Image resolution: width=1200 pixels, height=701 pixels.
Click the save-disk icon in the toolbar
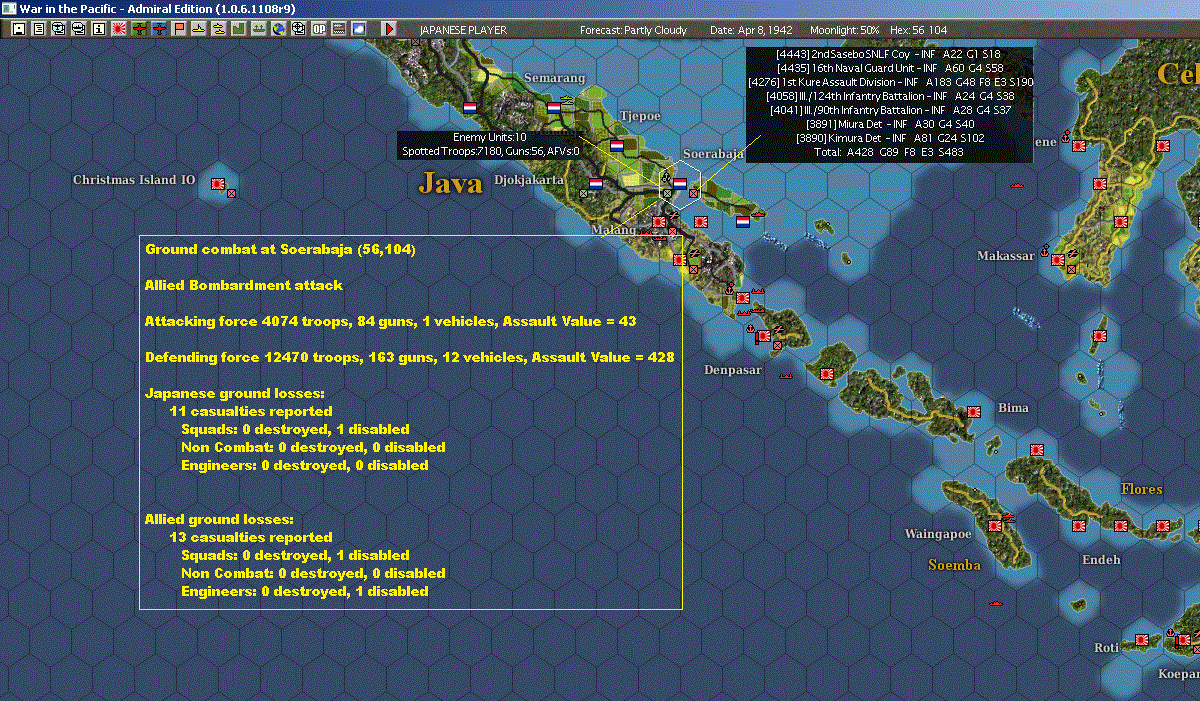(19, 30)
